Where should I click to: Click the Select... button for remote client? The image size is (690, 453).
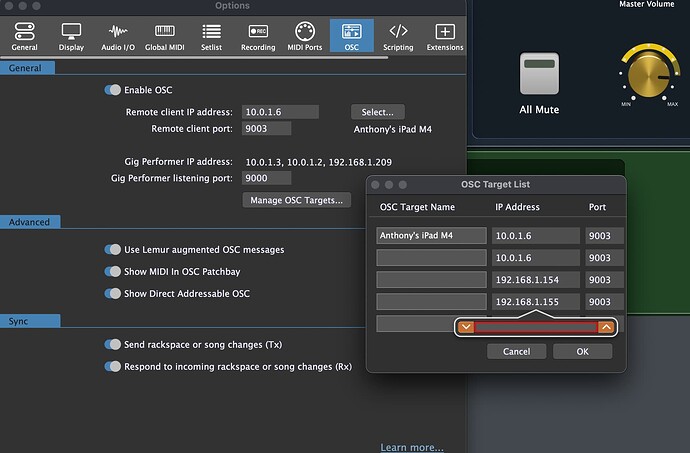pos(378,112)
